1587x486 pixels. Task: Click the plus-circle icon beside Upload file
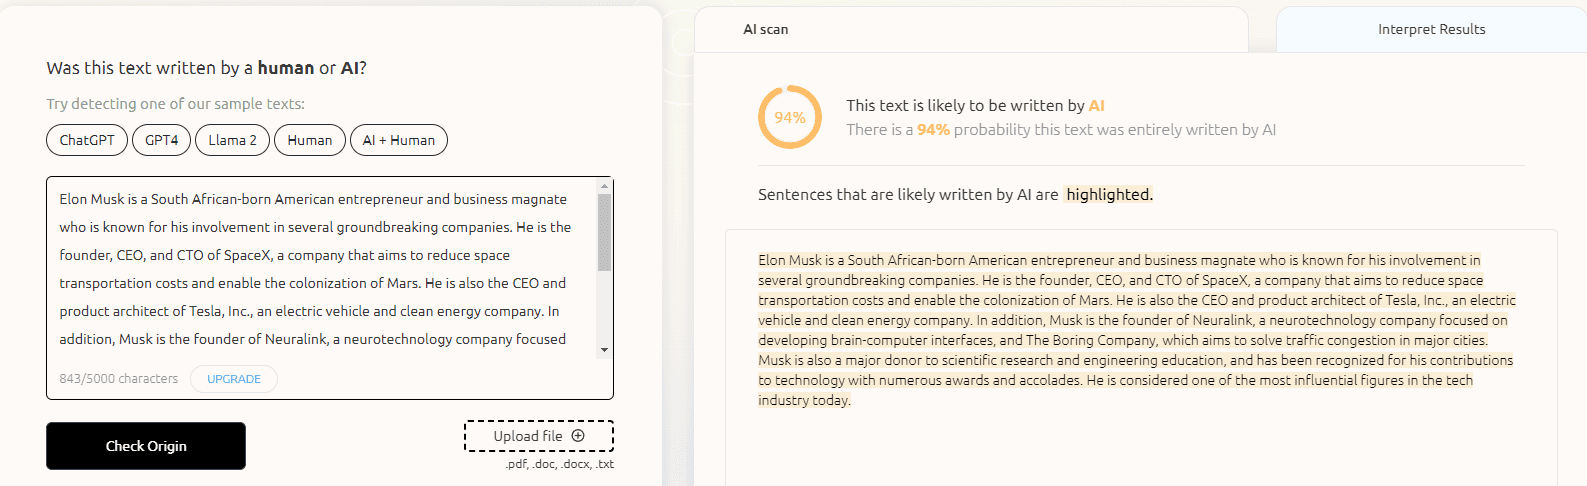tap(578, 436)
